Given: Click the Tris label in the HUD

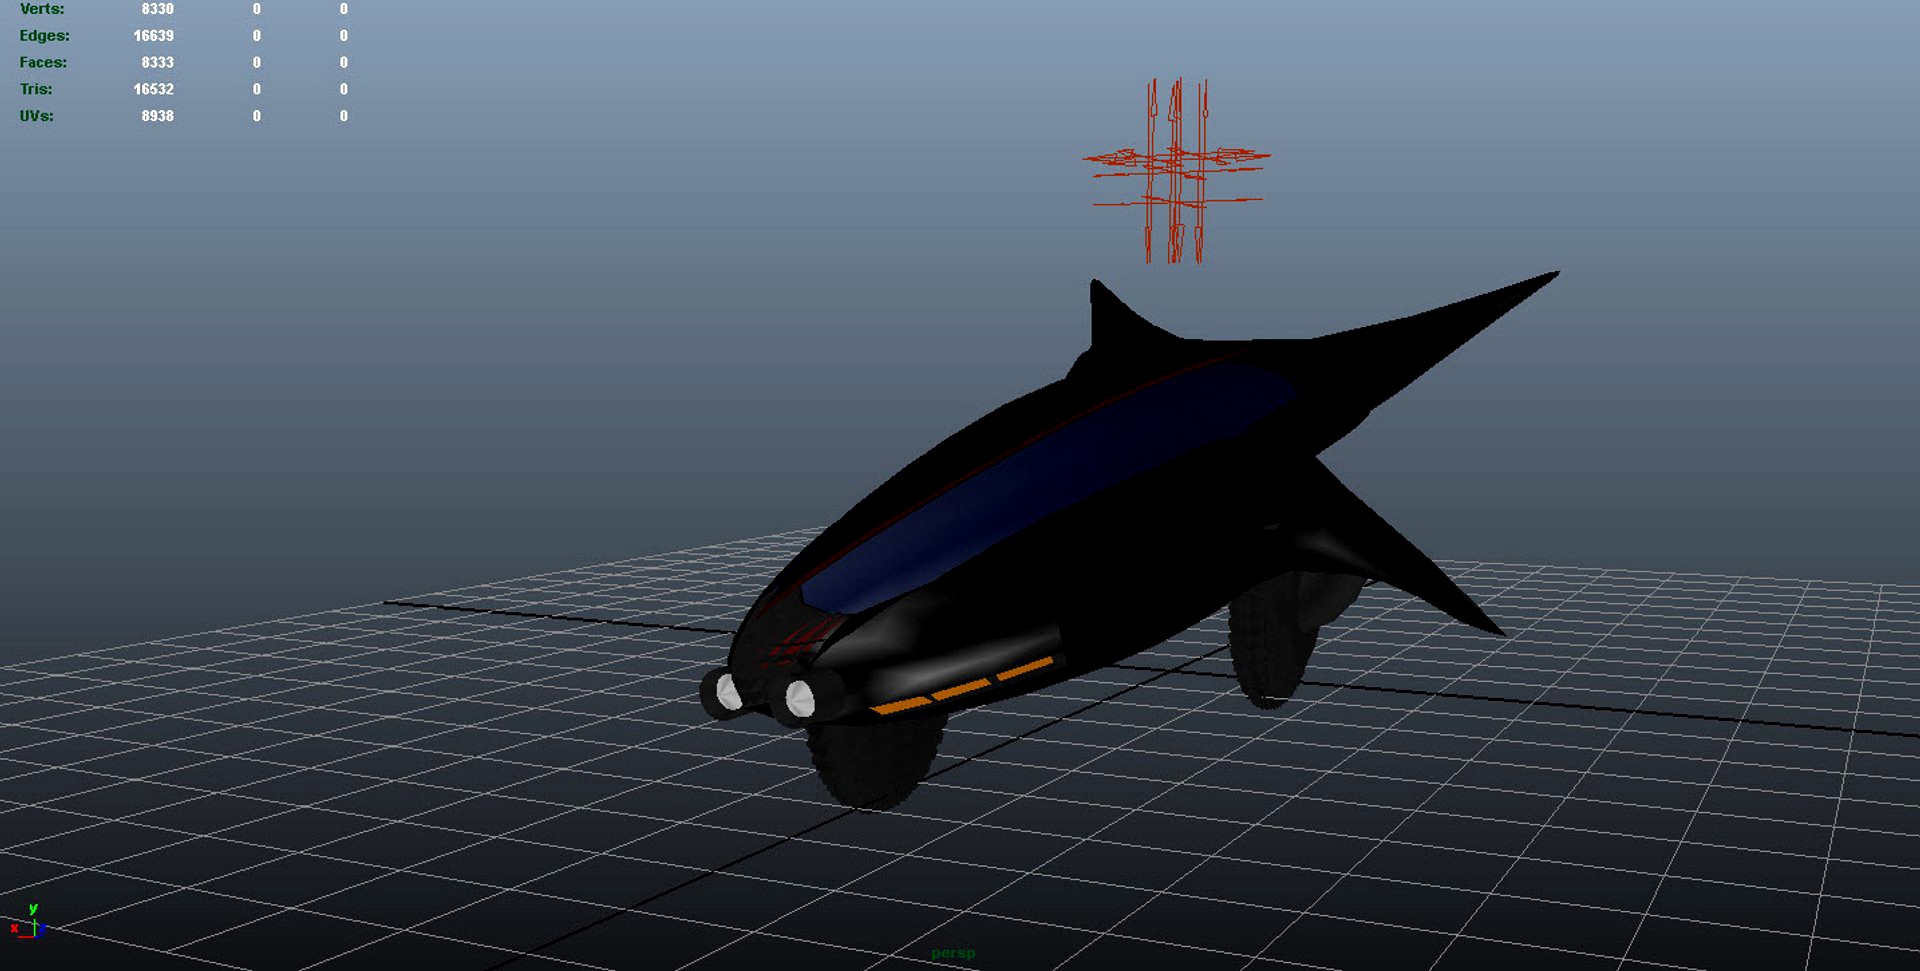Looking at the screenshot, I should (x=34, y=89).
